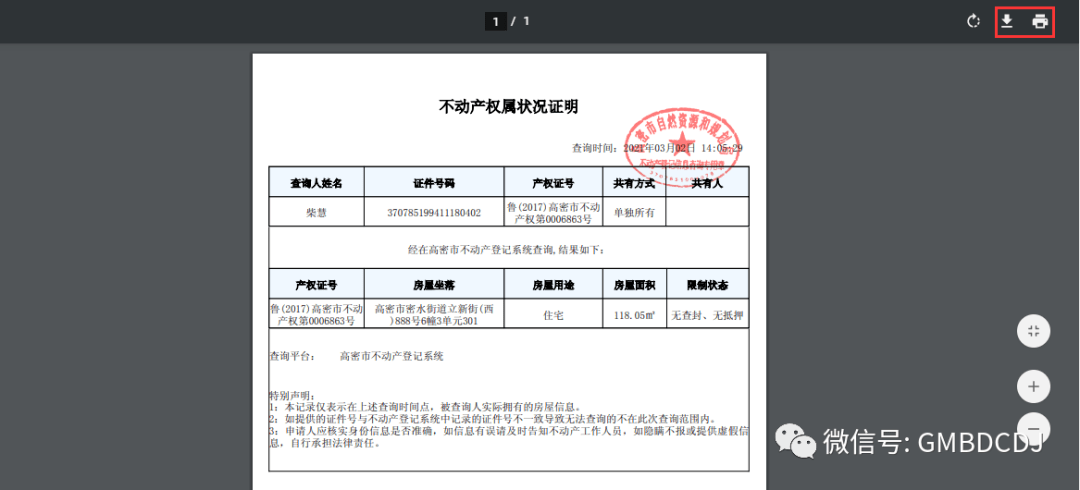Click the rotate clockwise icon
This screenshot has height=490, width=1080.
(973, 22)
